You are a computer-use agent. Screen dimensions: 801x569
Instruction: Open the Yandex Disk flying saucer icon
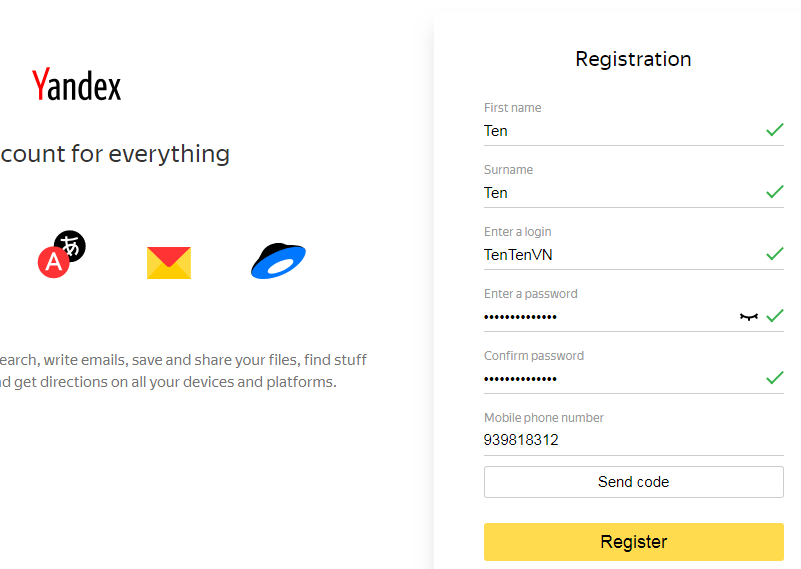(278, 260)
